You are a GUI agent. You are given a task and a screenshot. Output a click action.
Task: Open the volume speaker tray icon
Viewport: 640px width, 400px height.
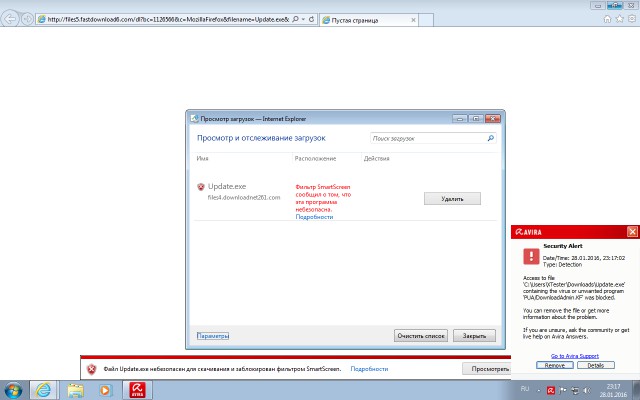[587, 391]
